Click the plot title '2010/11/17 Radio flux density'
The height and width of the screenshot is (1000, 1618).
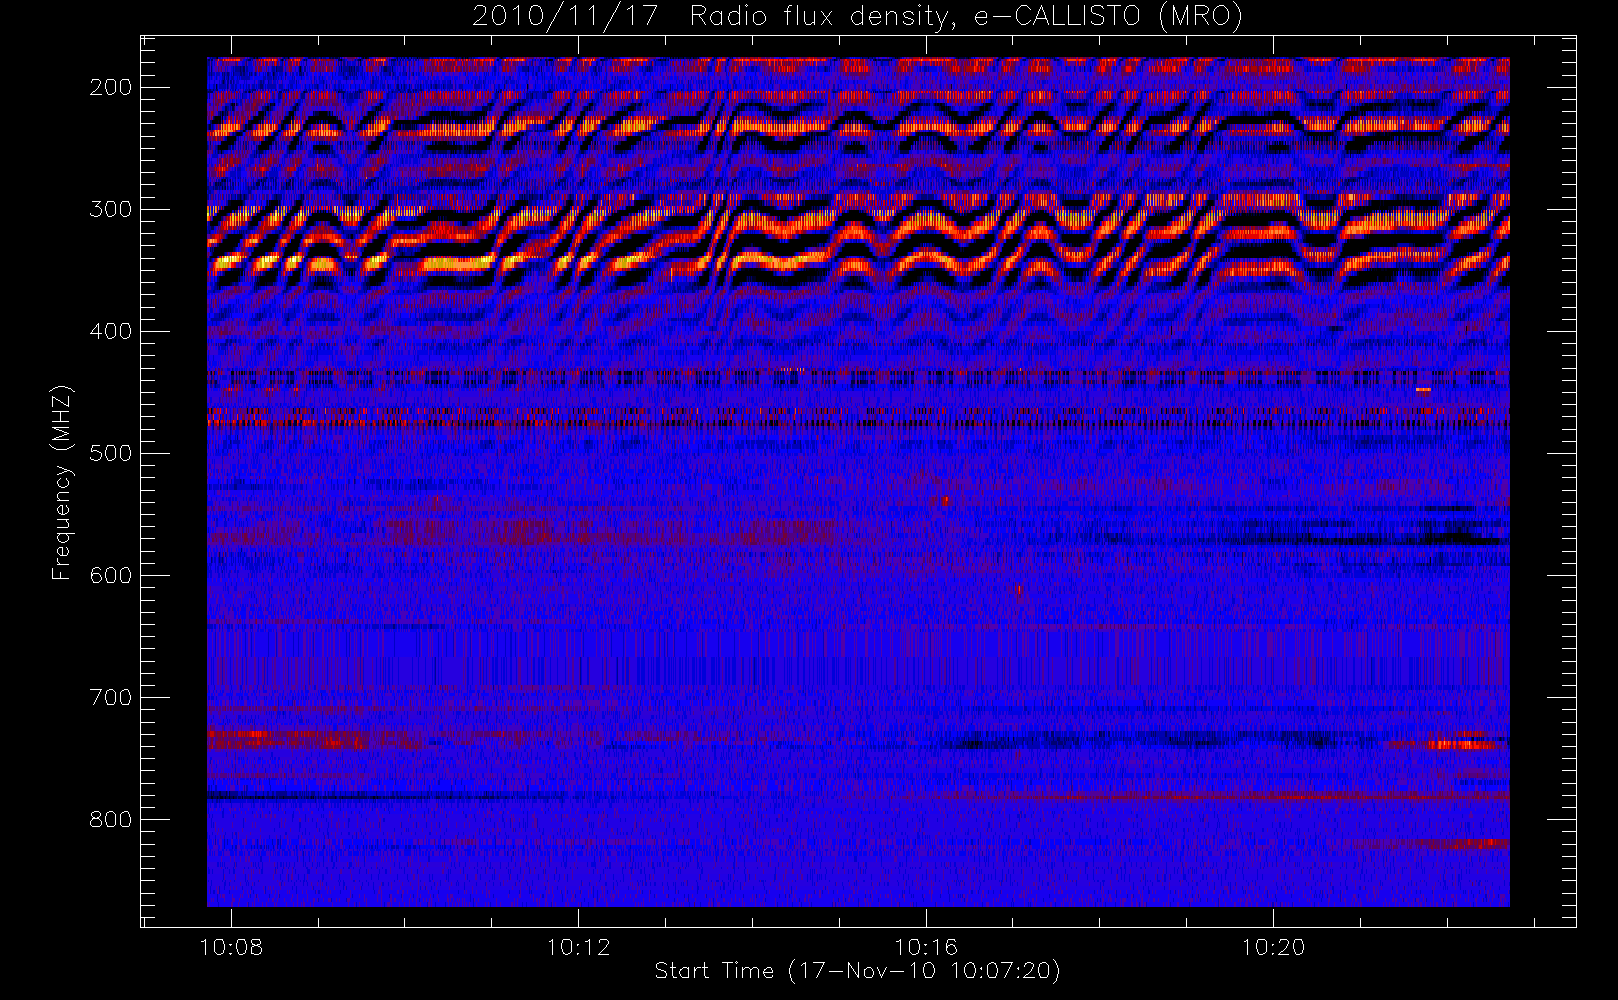[857, 17]
